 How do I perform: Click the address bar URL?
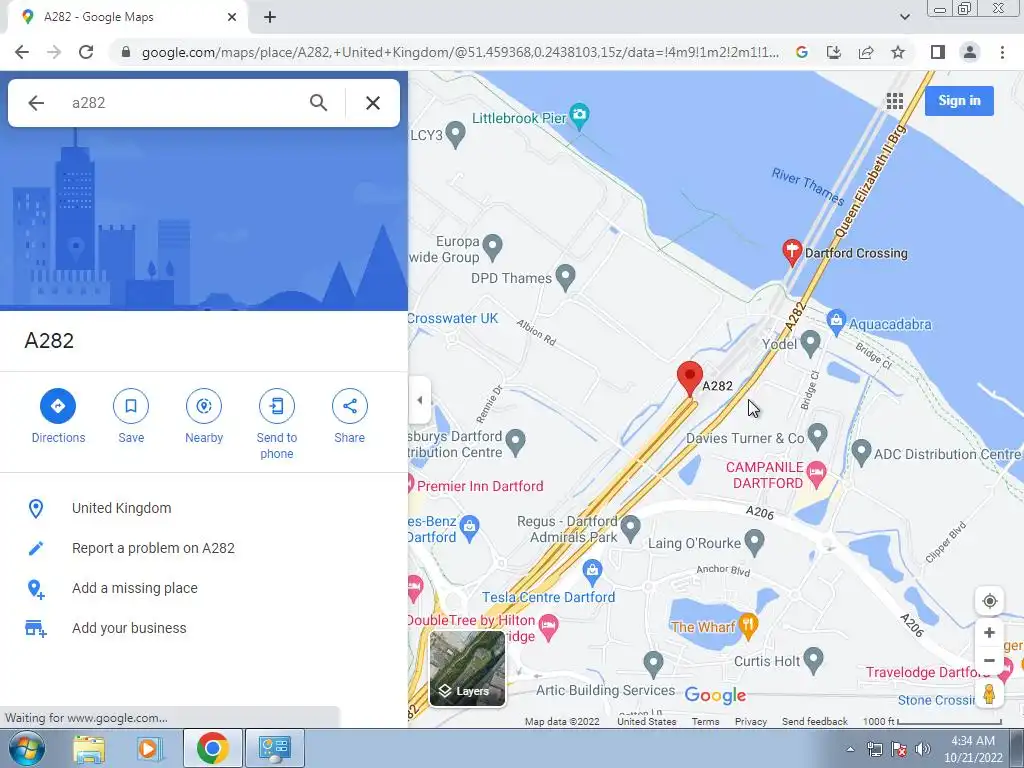click(460, 52)
